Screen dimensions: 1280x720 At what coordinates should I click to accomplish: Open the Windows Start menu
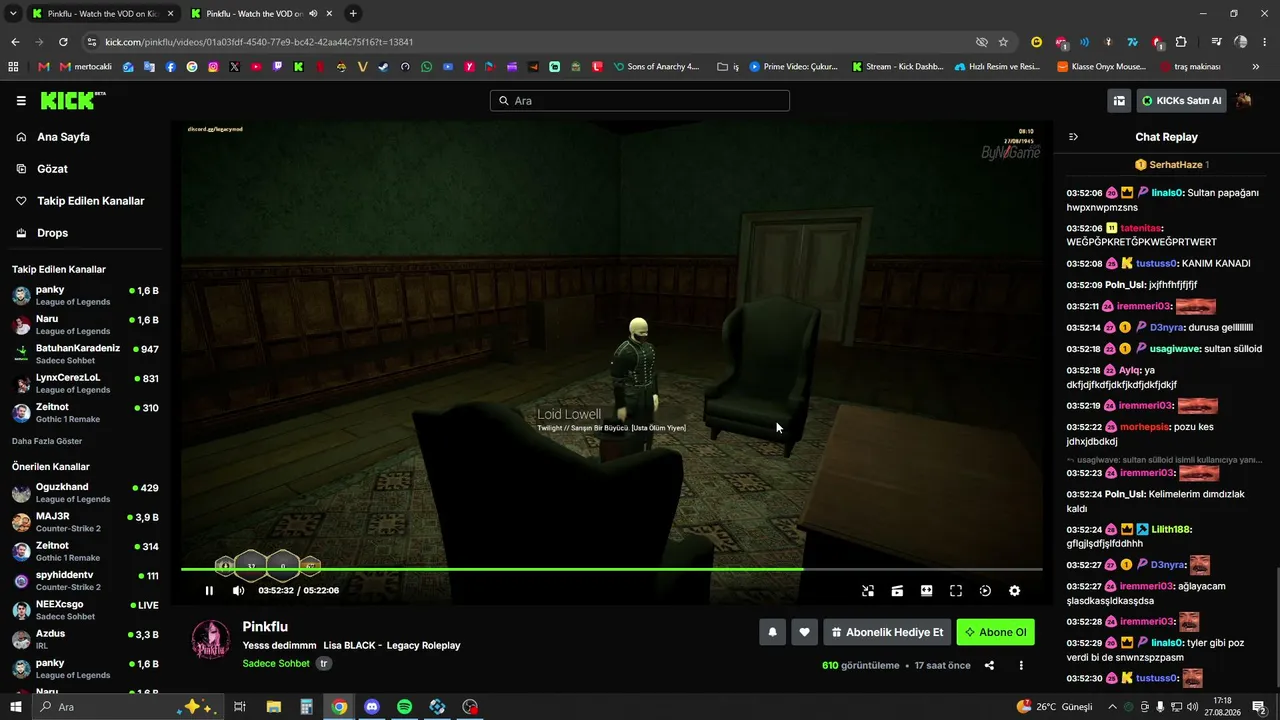click(17, 707)
